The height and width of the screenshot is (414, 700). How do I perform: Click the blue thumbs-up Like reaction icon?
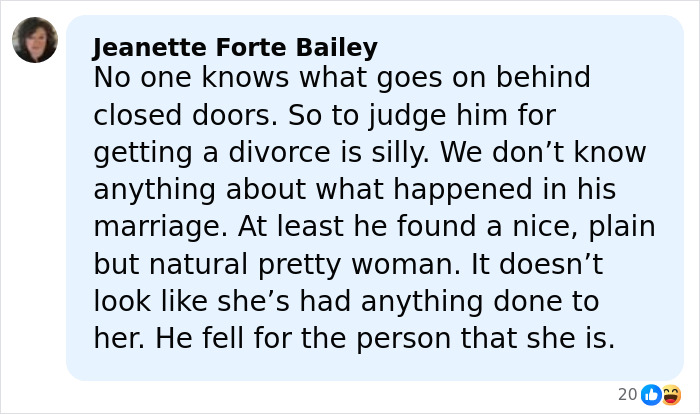tap(651, 395)
